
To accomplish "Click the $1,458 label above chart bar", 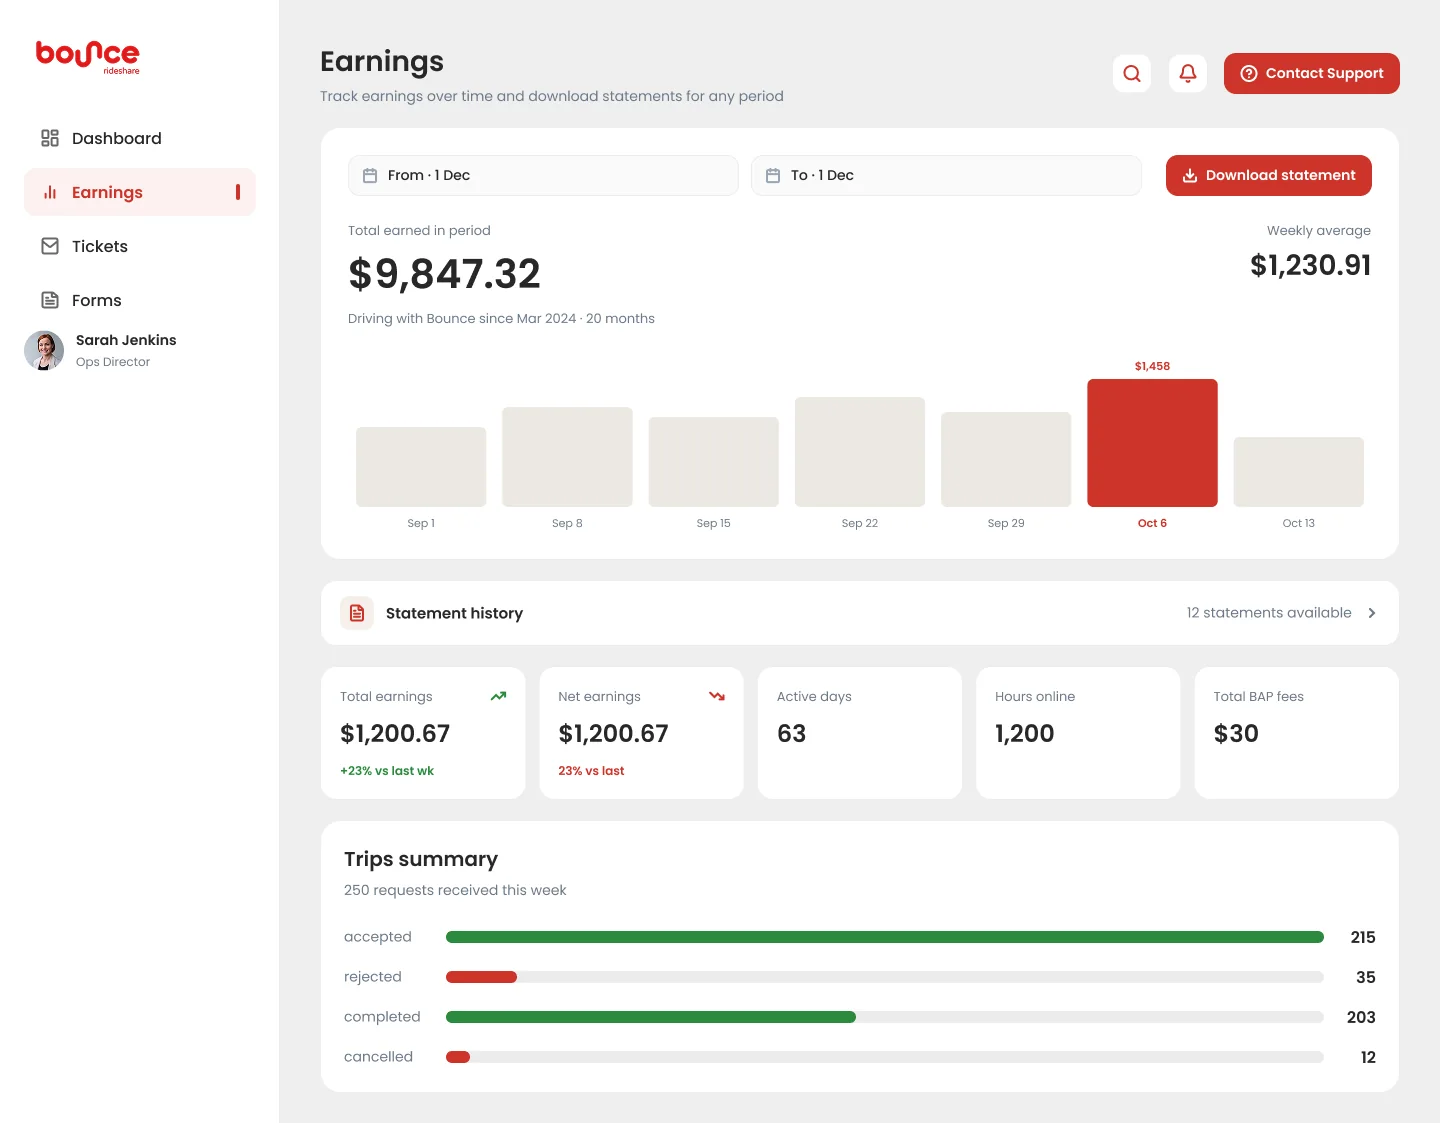I will (x=1152, y=366).
